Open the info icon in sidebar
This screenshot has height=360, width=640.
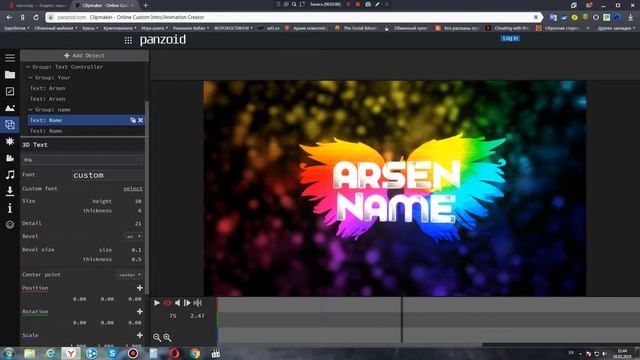[x=10, y=208]
